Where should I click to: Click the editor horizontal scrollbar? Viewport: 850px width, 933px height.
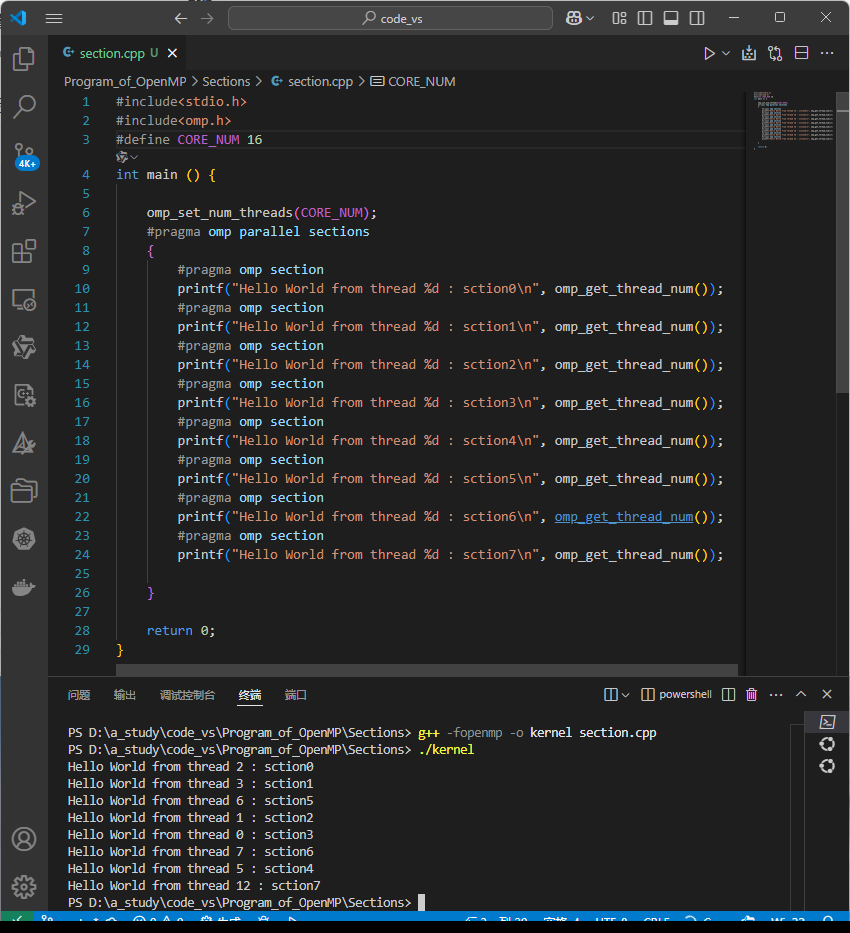coord(426,669)
